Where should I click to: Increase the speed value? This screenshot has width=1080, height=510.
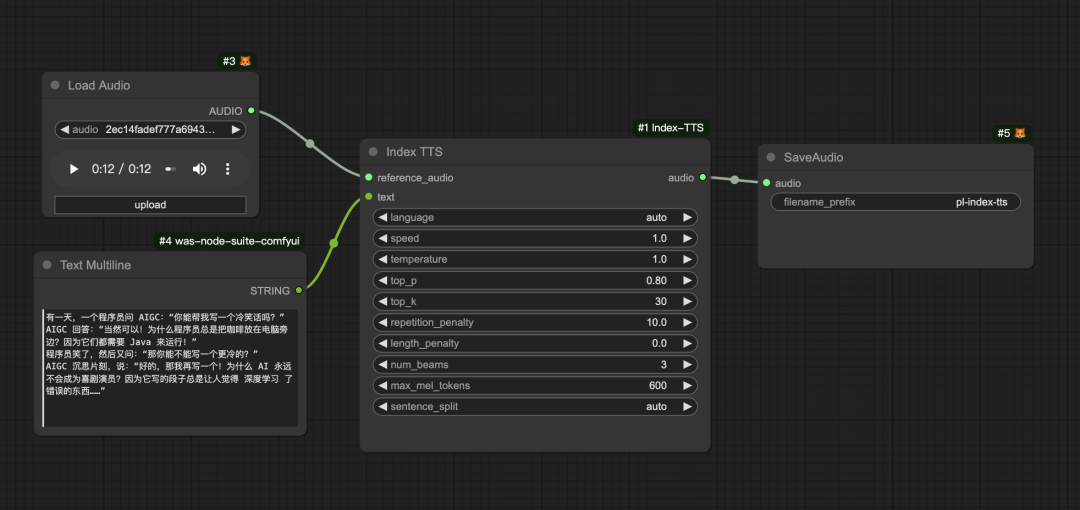pos(687,239)
